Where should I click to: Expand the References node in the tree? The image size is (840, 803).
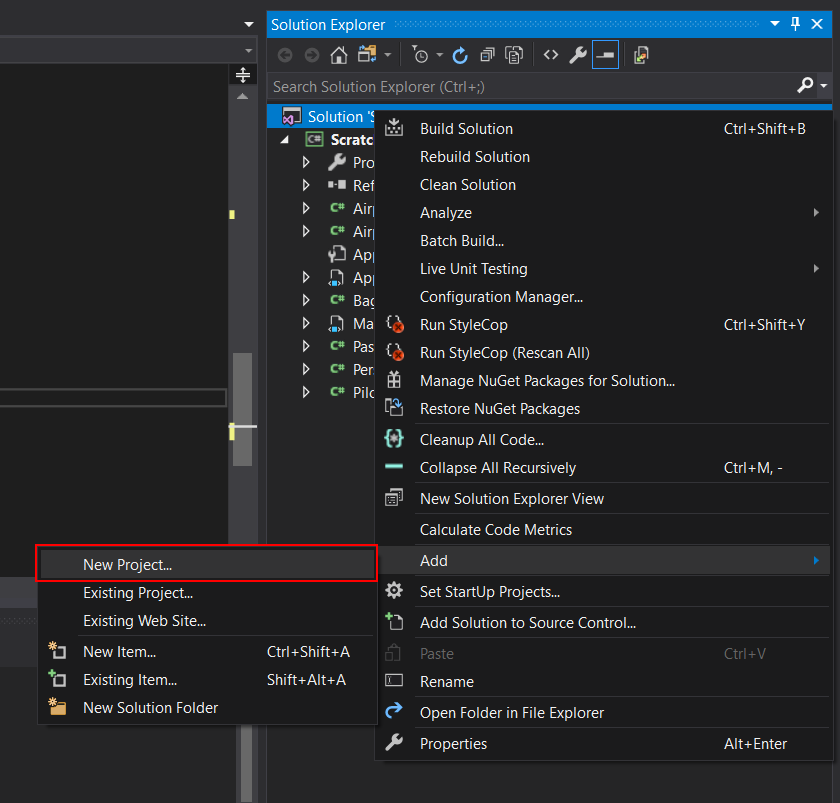pos(306,185)
